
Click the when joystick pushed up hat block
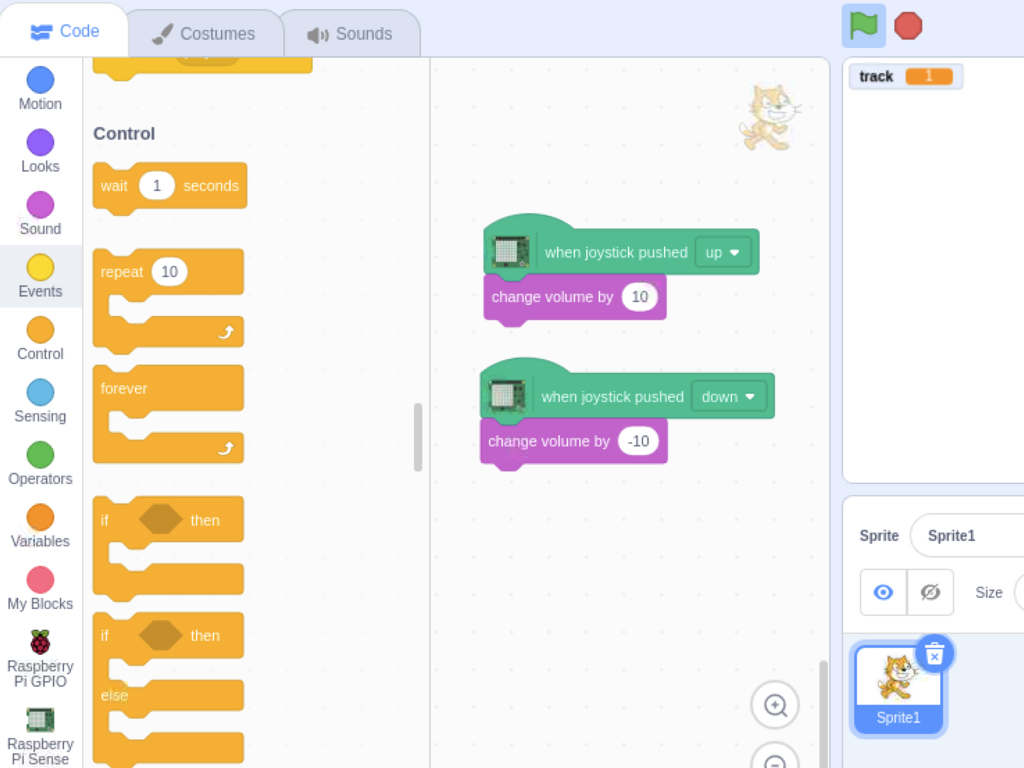coord(614,252)
